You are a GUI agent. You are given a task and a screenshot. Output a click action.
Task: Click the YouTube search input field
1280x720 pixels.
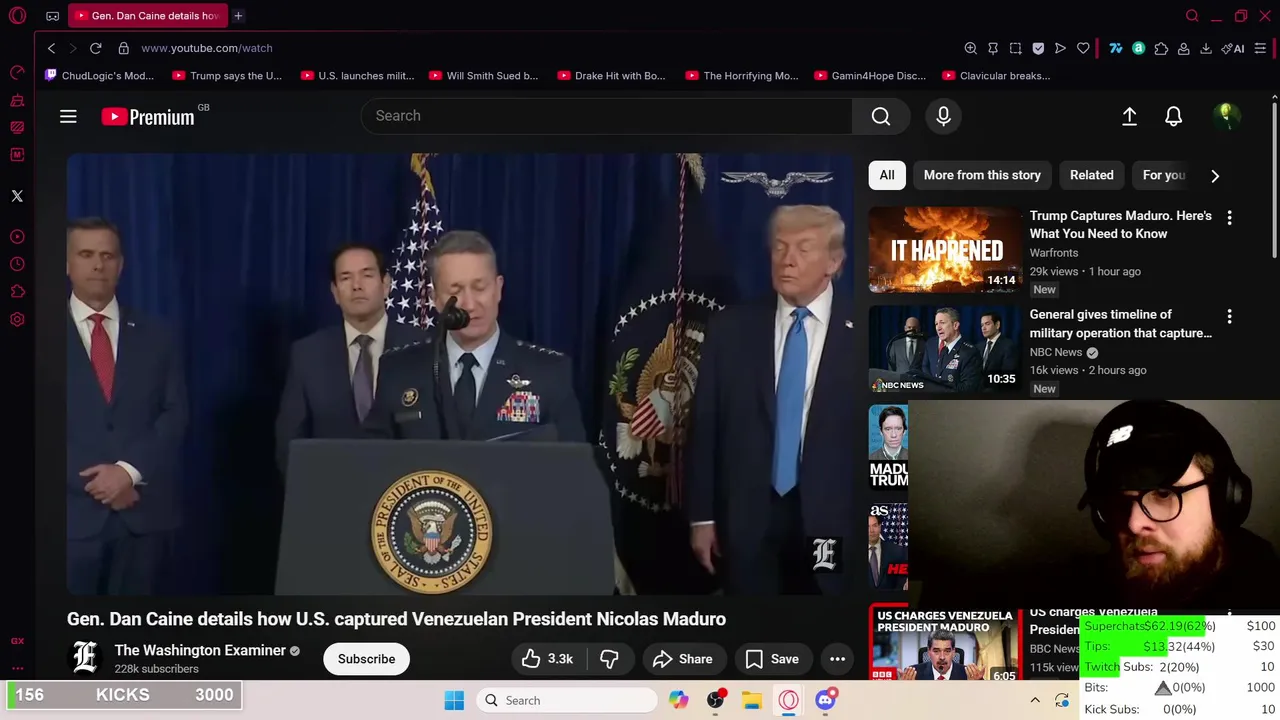coord(606,116)
